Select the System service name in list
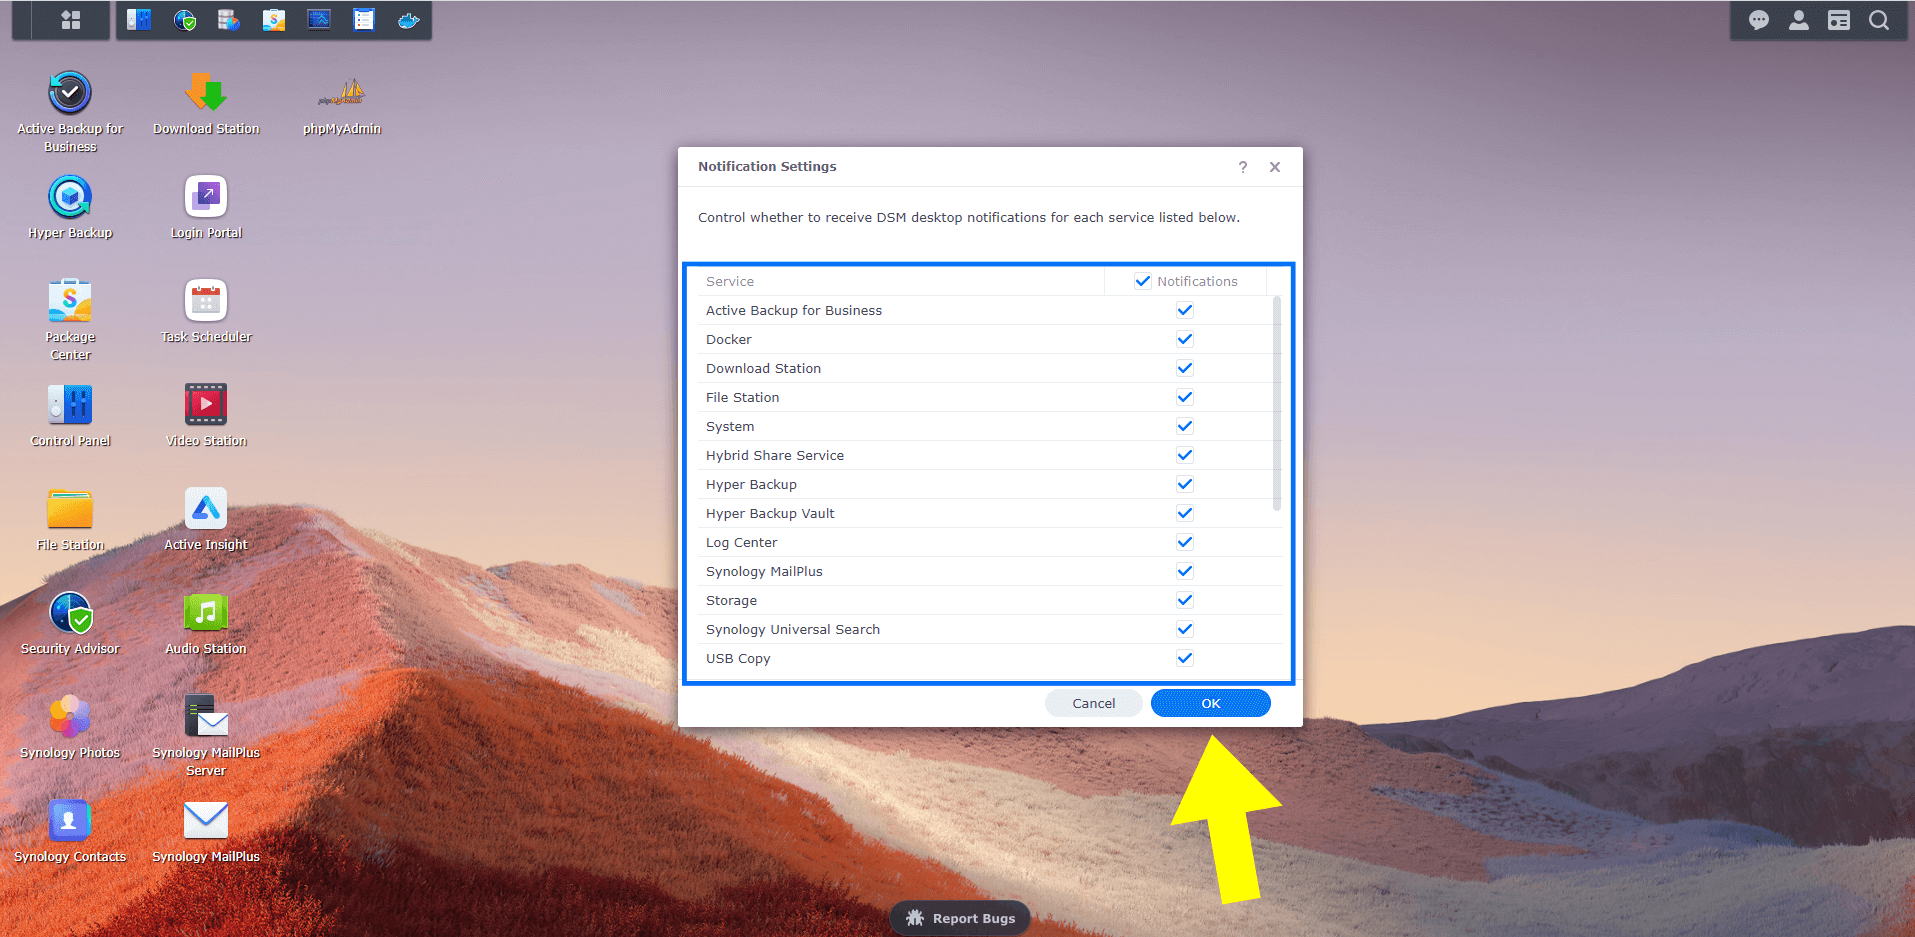Viewport: 1915px width, 937px height. click(x=730, y=426)
